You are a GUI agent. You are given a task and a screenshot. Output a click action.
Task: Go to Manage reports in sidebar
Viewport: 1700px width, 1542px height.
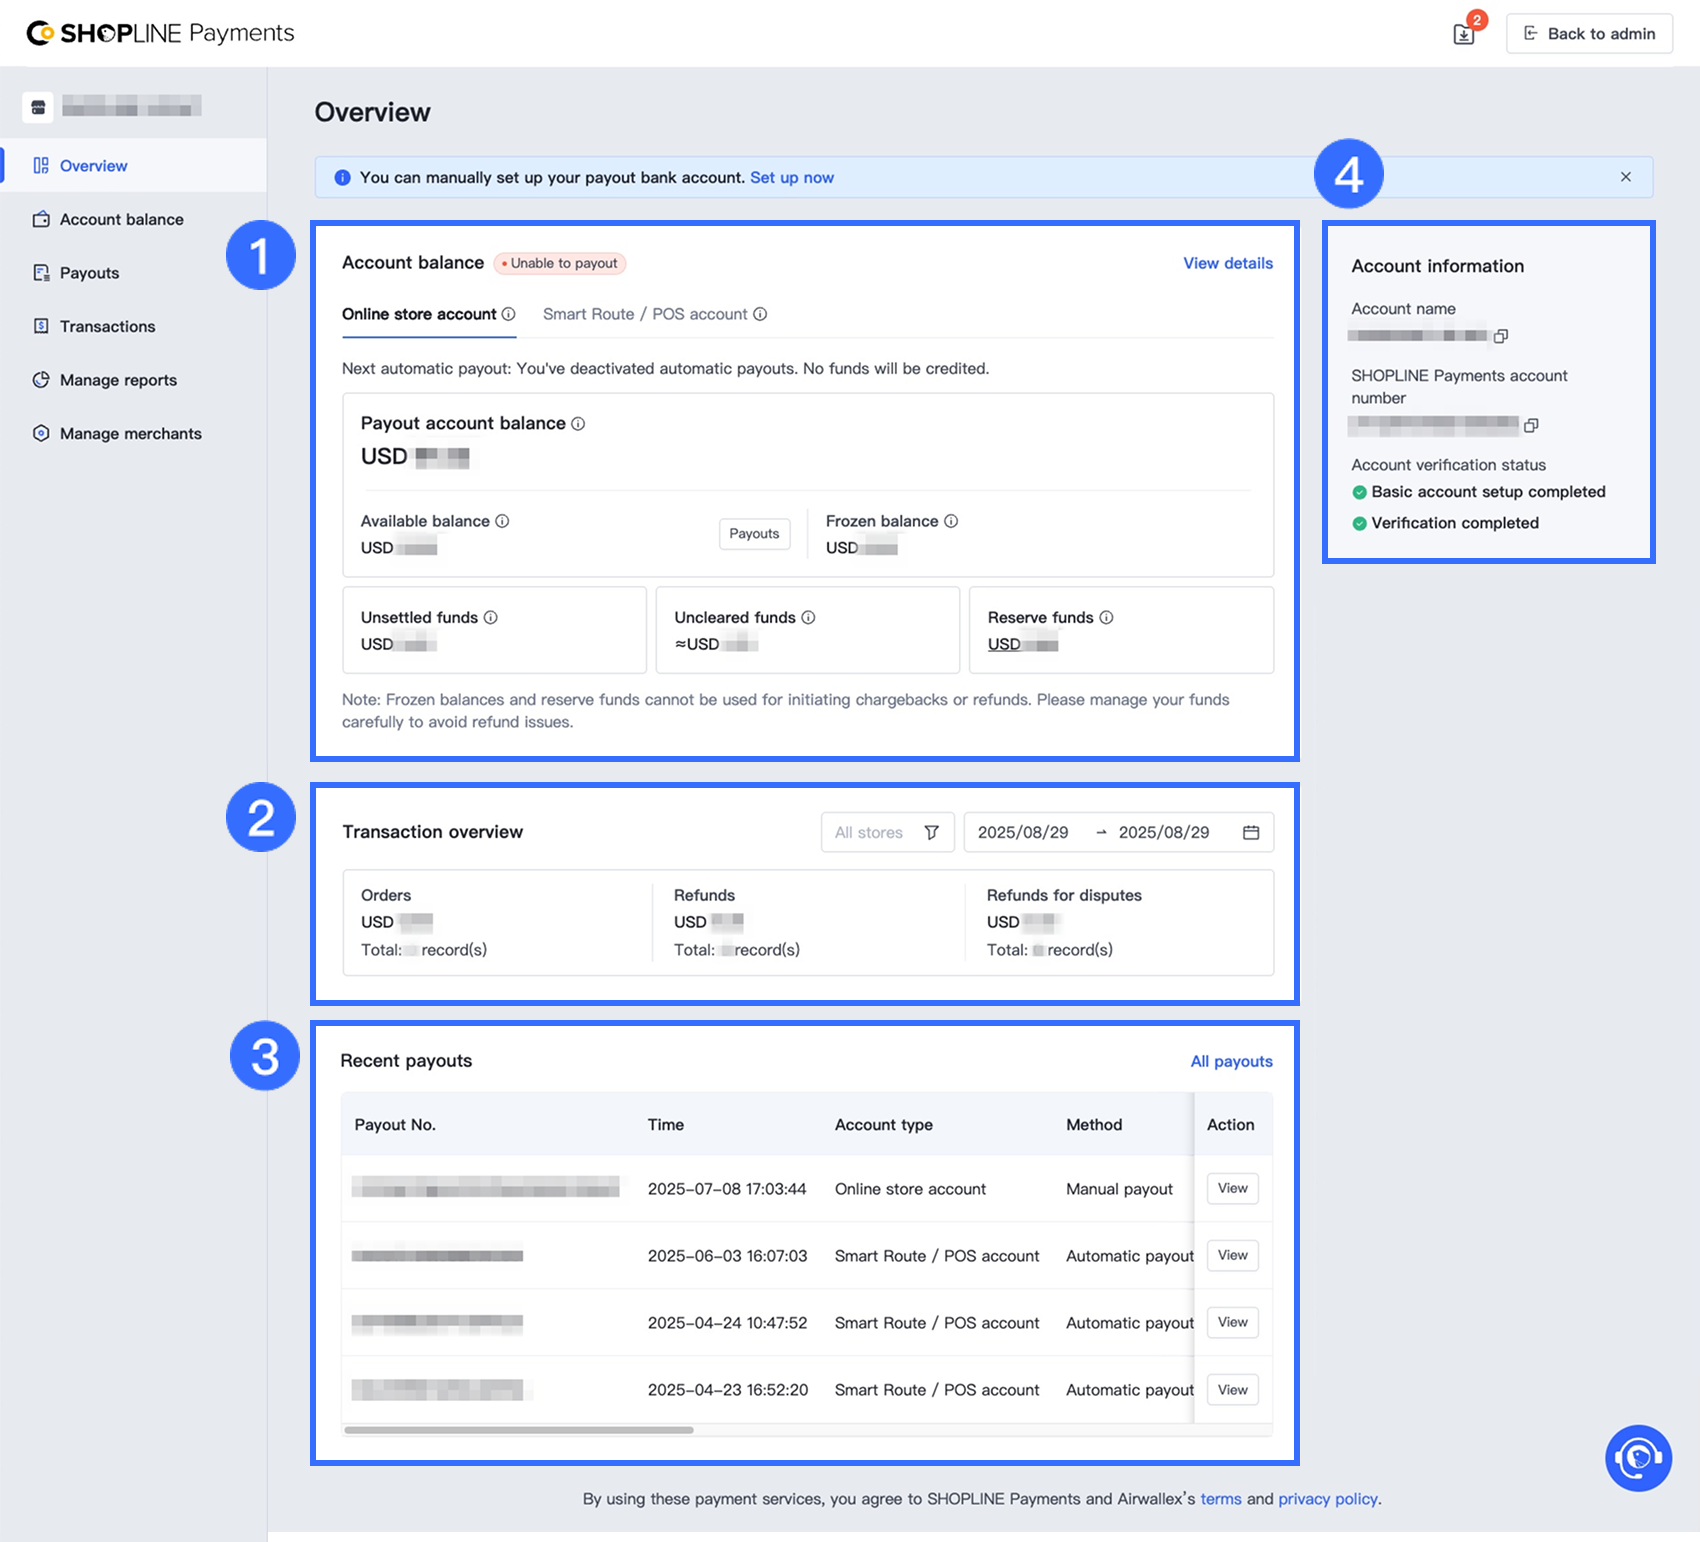(x=118, y=380)
